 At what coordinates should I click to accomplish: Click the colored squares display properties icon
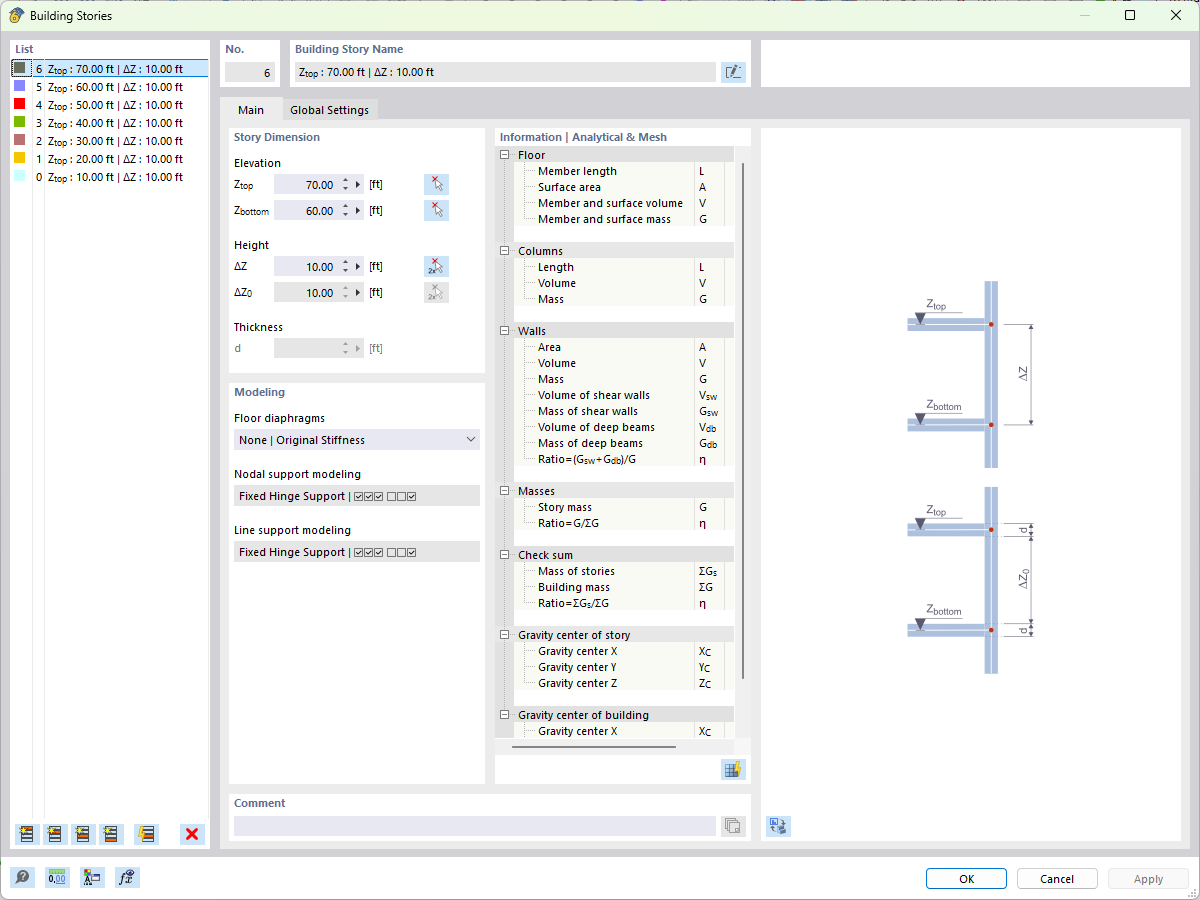coord(92,877)
